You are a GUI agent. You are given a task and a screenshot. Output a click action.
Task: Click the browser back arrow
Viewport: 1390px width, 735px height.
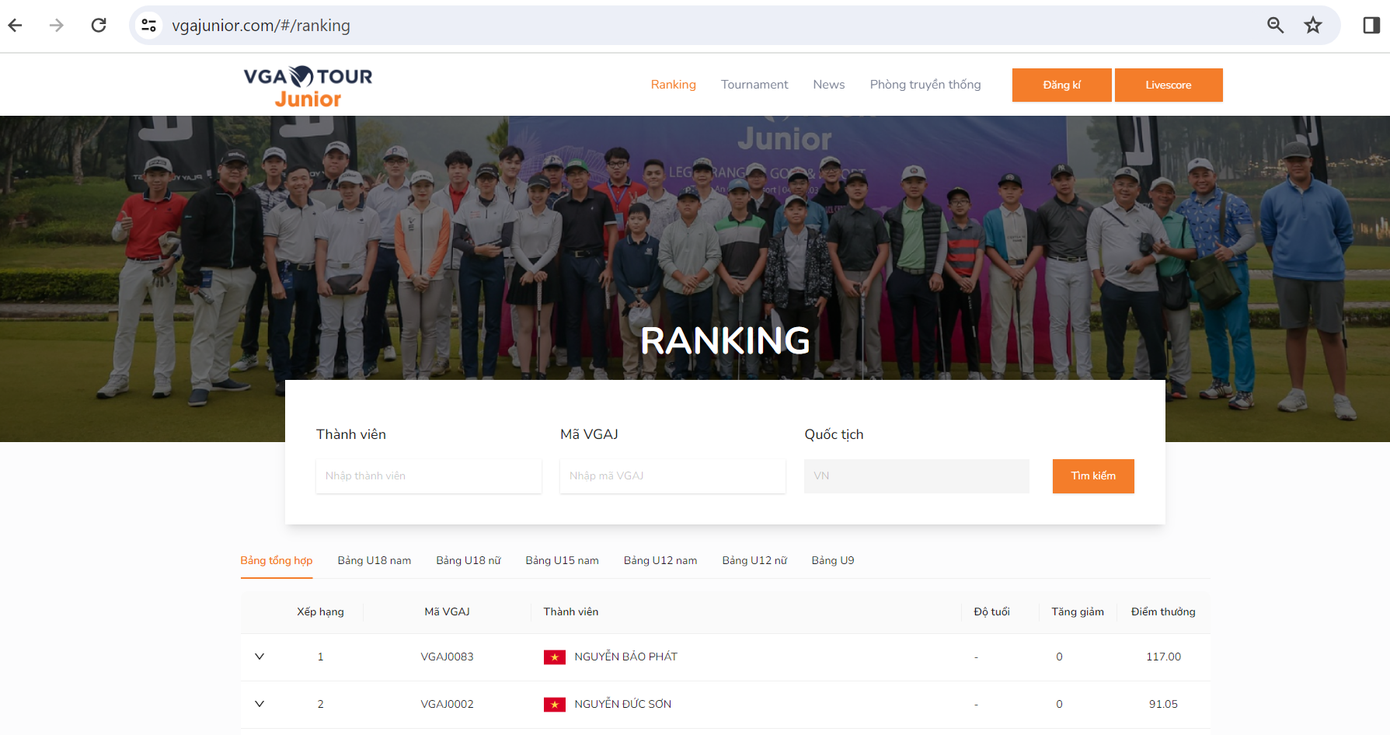[16, 25]
